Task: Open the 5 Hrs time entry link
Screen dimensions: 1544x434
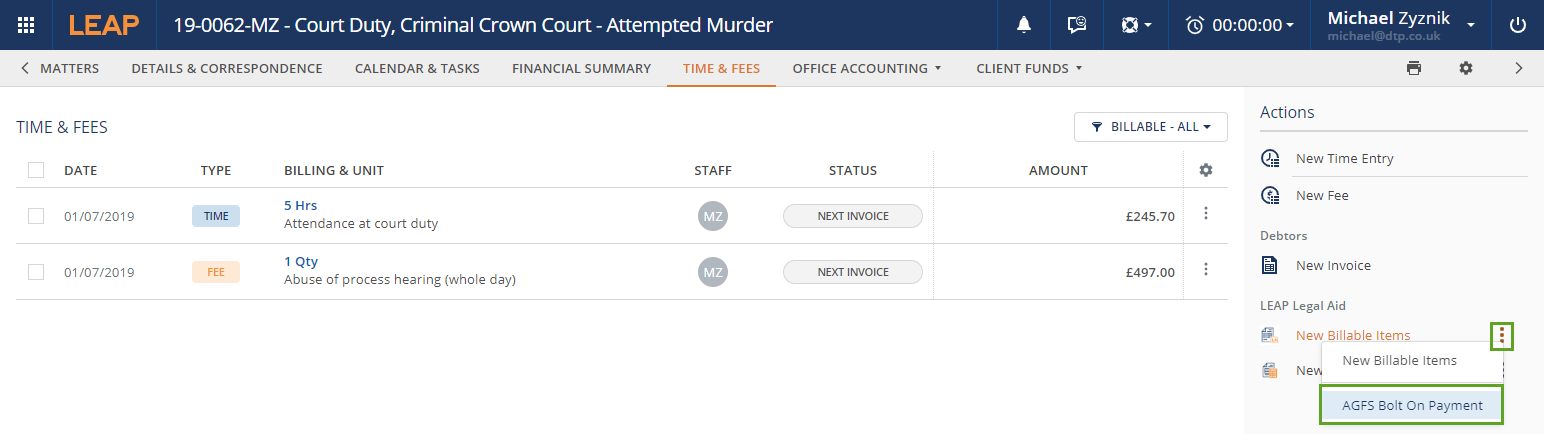Action: [x=300, y=206]
